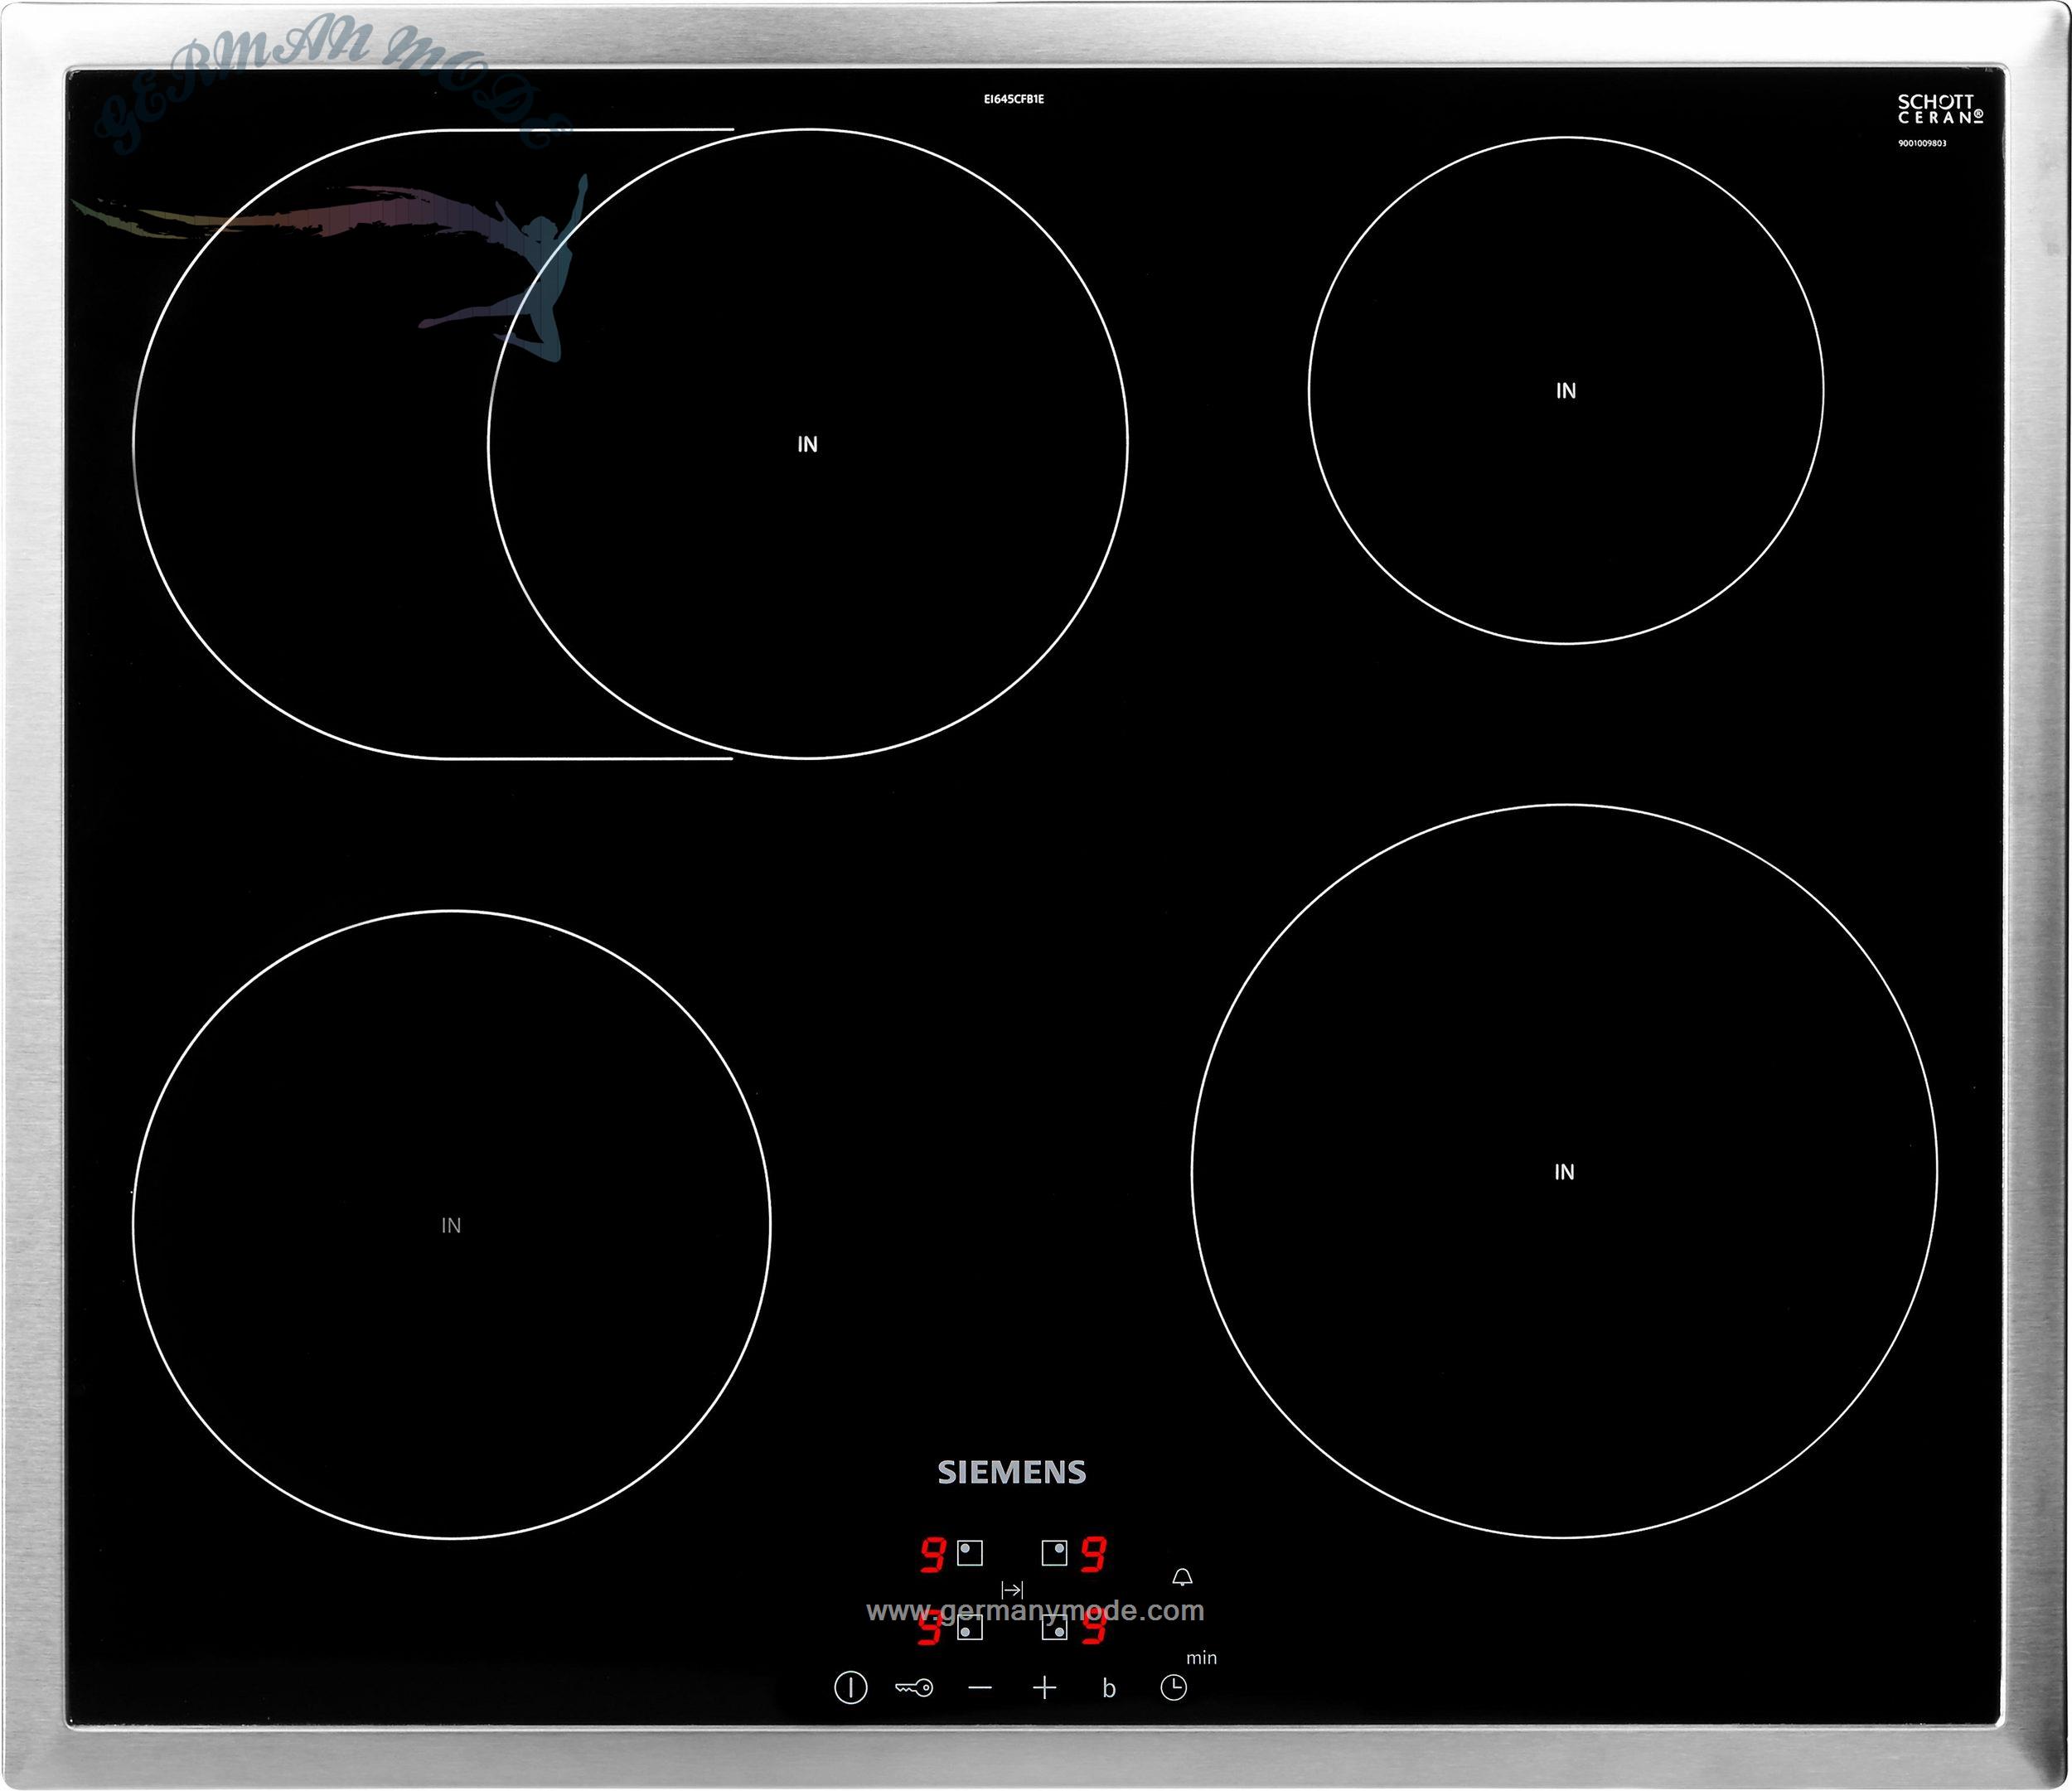Tap the 'IN' label of the top-right cooking zone

[x=1566, y=391]
